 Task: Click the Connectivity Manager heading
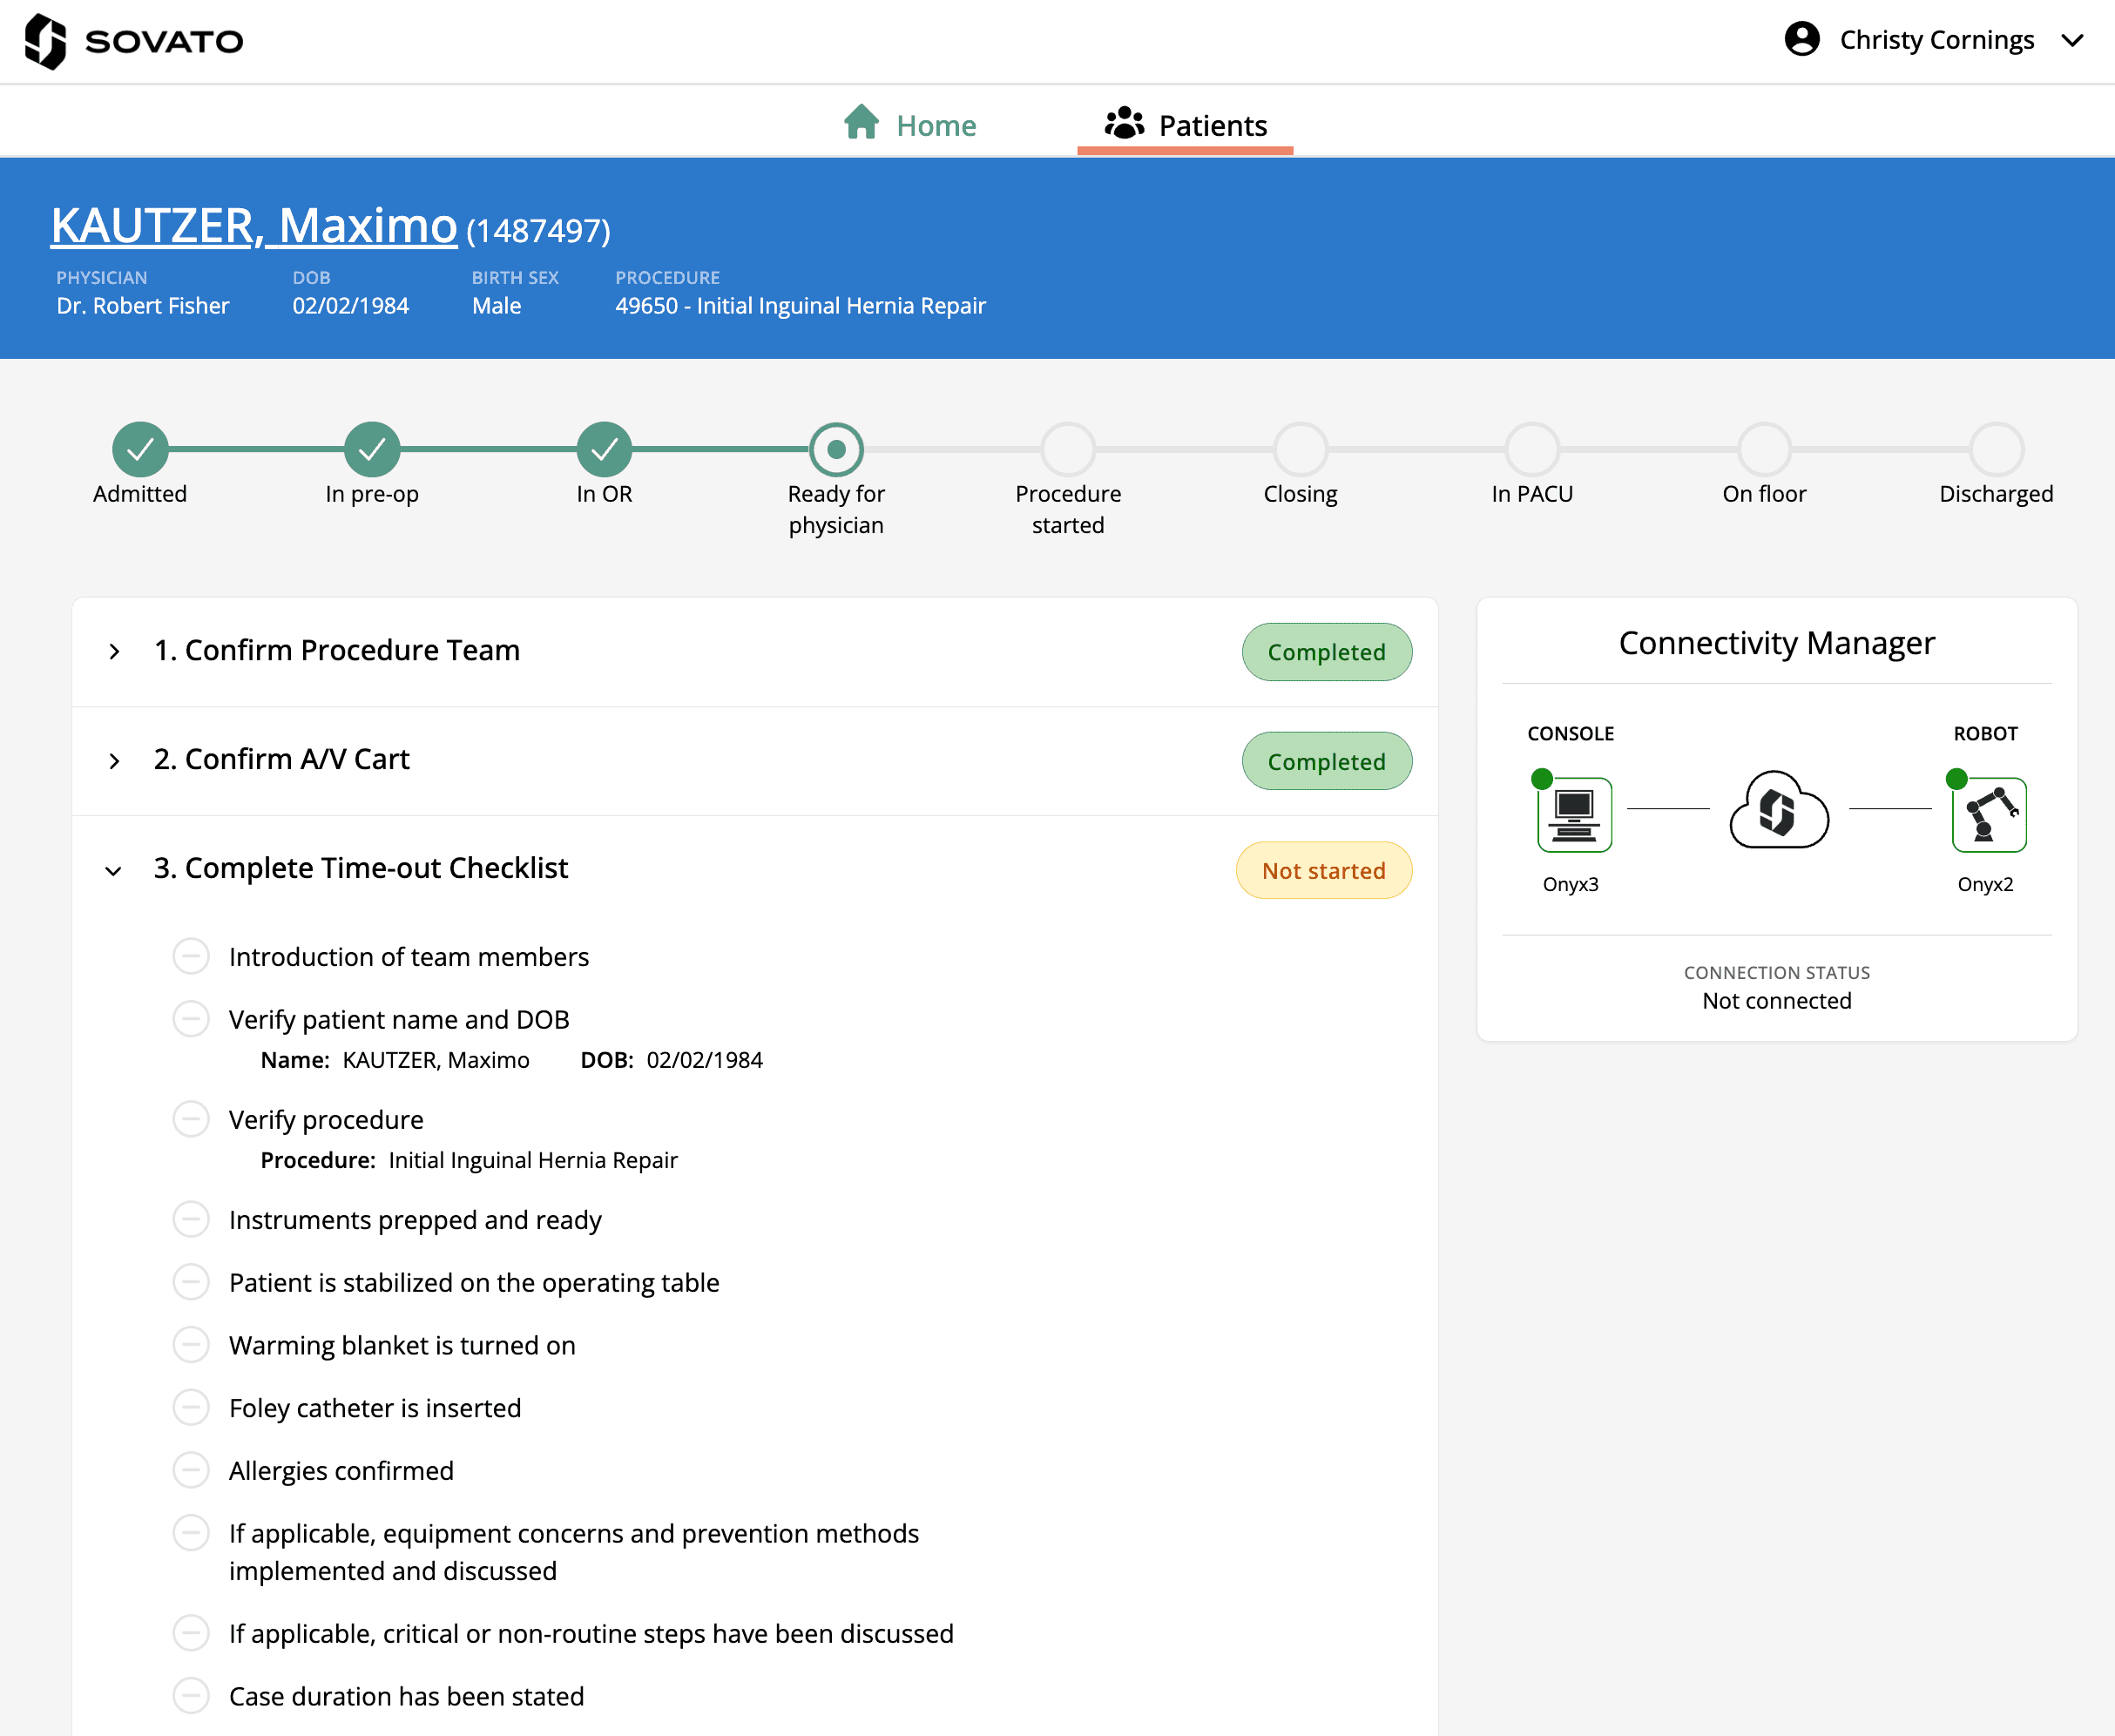pos(1777,643)
